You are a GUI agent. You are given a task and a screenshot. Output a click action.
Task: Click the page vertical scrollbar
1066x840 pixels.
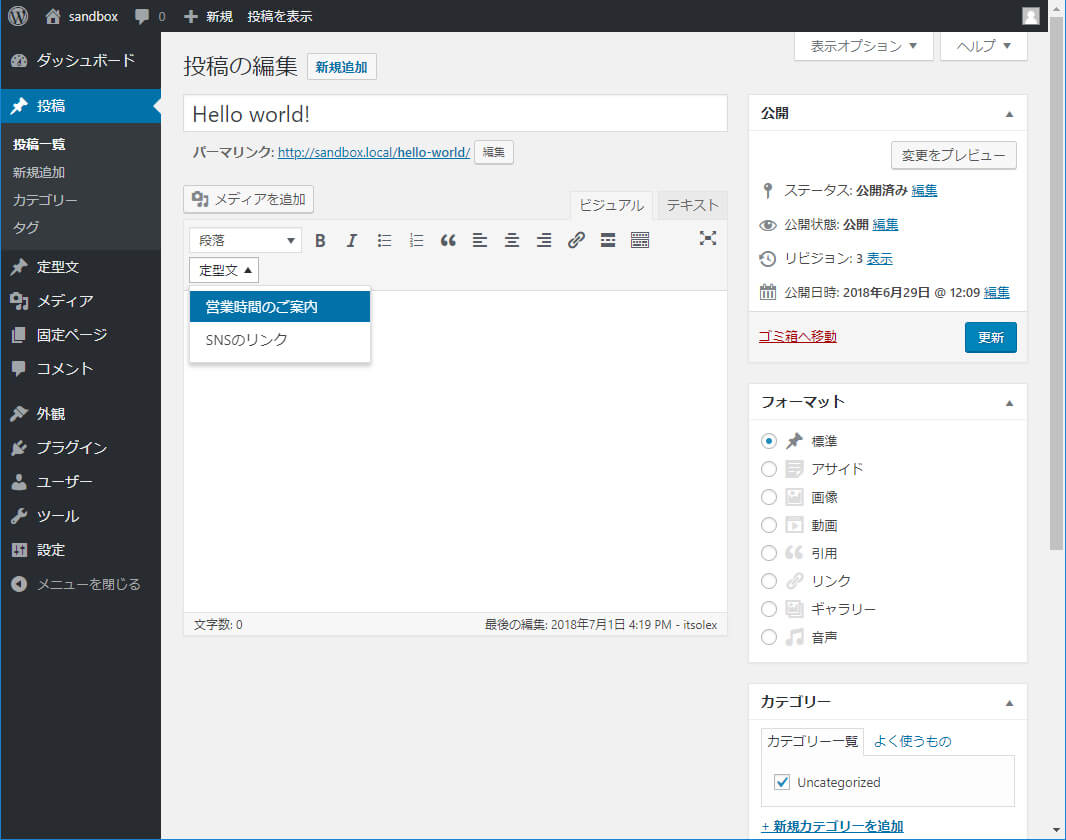1056,285
